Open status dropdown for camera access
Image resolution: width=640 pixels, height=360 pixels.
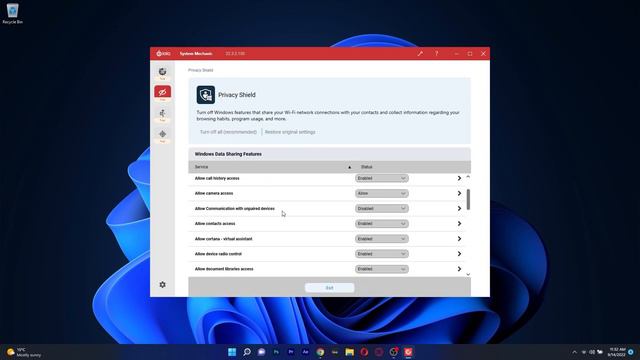pos(382,193)
